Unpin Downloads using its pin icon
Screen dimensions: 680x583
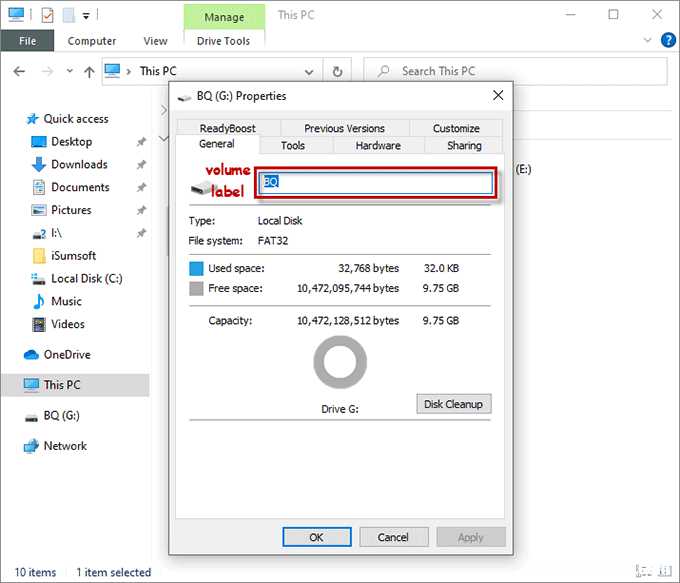click(x=141, y=165)
